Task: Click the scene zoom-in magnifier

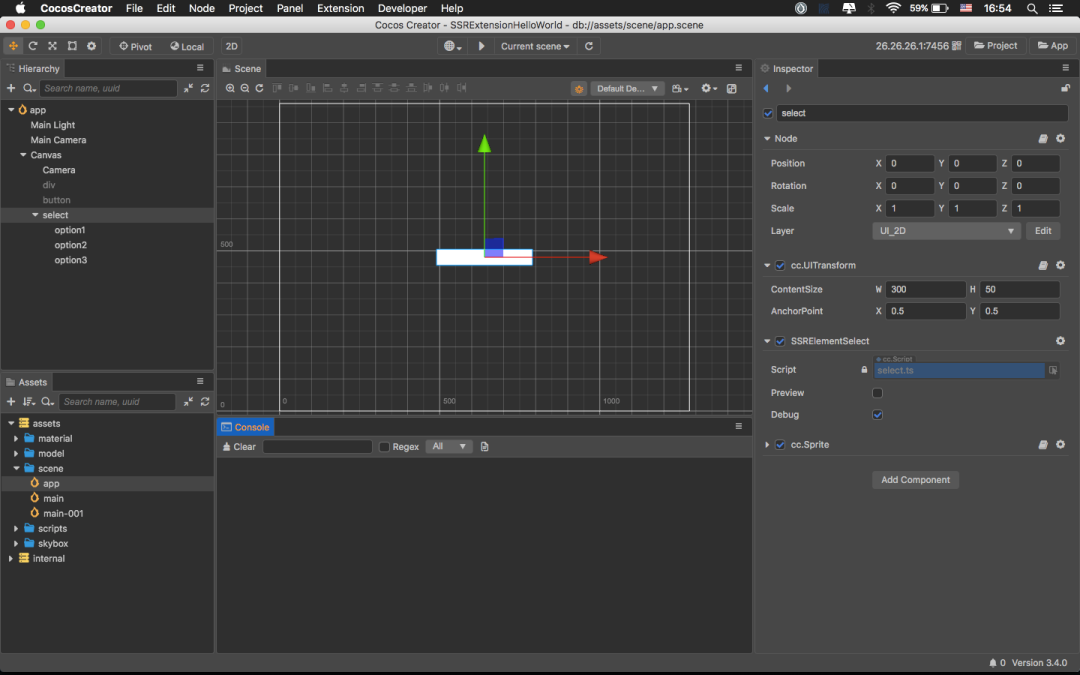Action: pyautogui.click(x=230, y=88)
